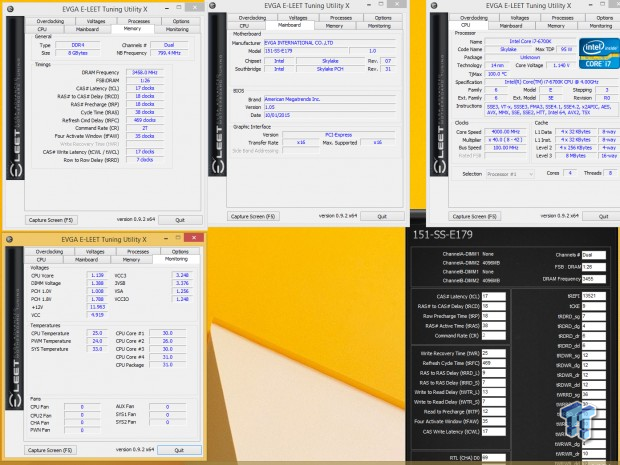Select the Options tab in the Monitoring window
Image resolution: width=620 pixels, height=465 pixels.
pyautogui.click(x=180, y=251)
